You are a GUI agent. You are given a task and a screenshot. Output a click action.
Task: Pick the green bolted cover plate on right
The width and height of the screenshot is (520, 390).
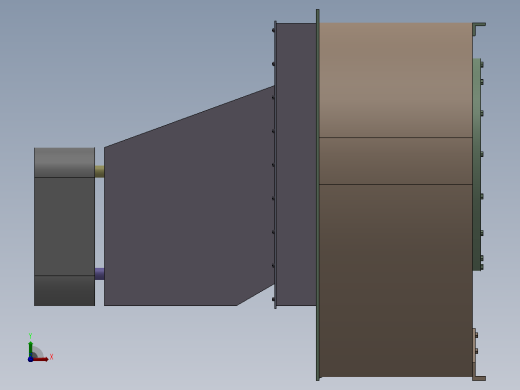click(x=477, y=164)
